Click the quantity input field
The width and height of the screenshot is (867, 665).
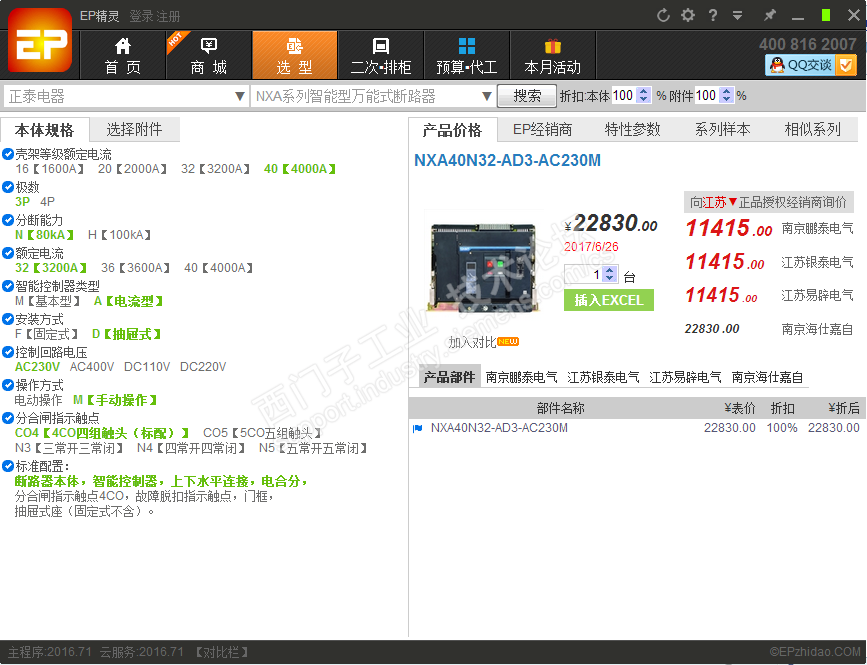pyautogui.click(x=583, y=274)
